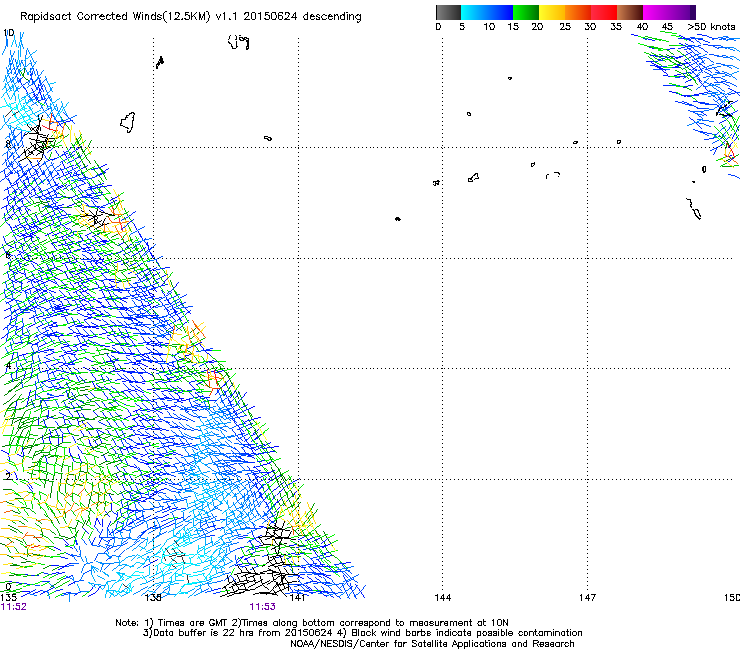The image size is (740, 650).
Task: Click the 147 longitude axis label
Action: [x=588, y=598]
